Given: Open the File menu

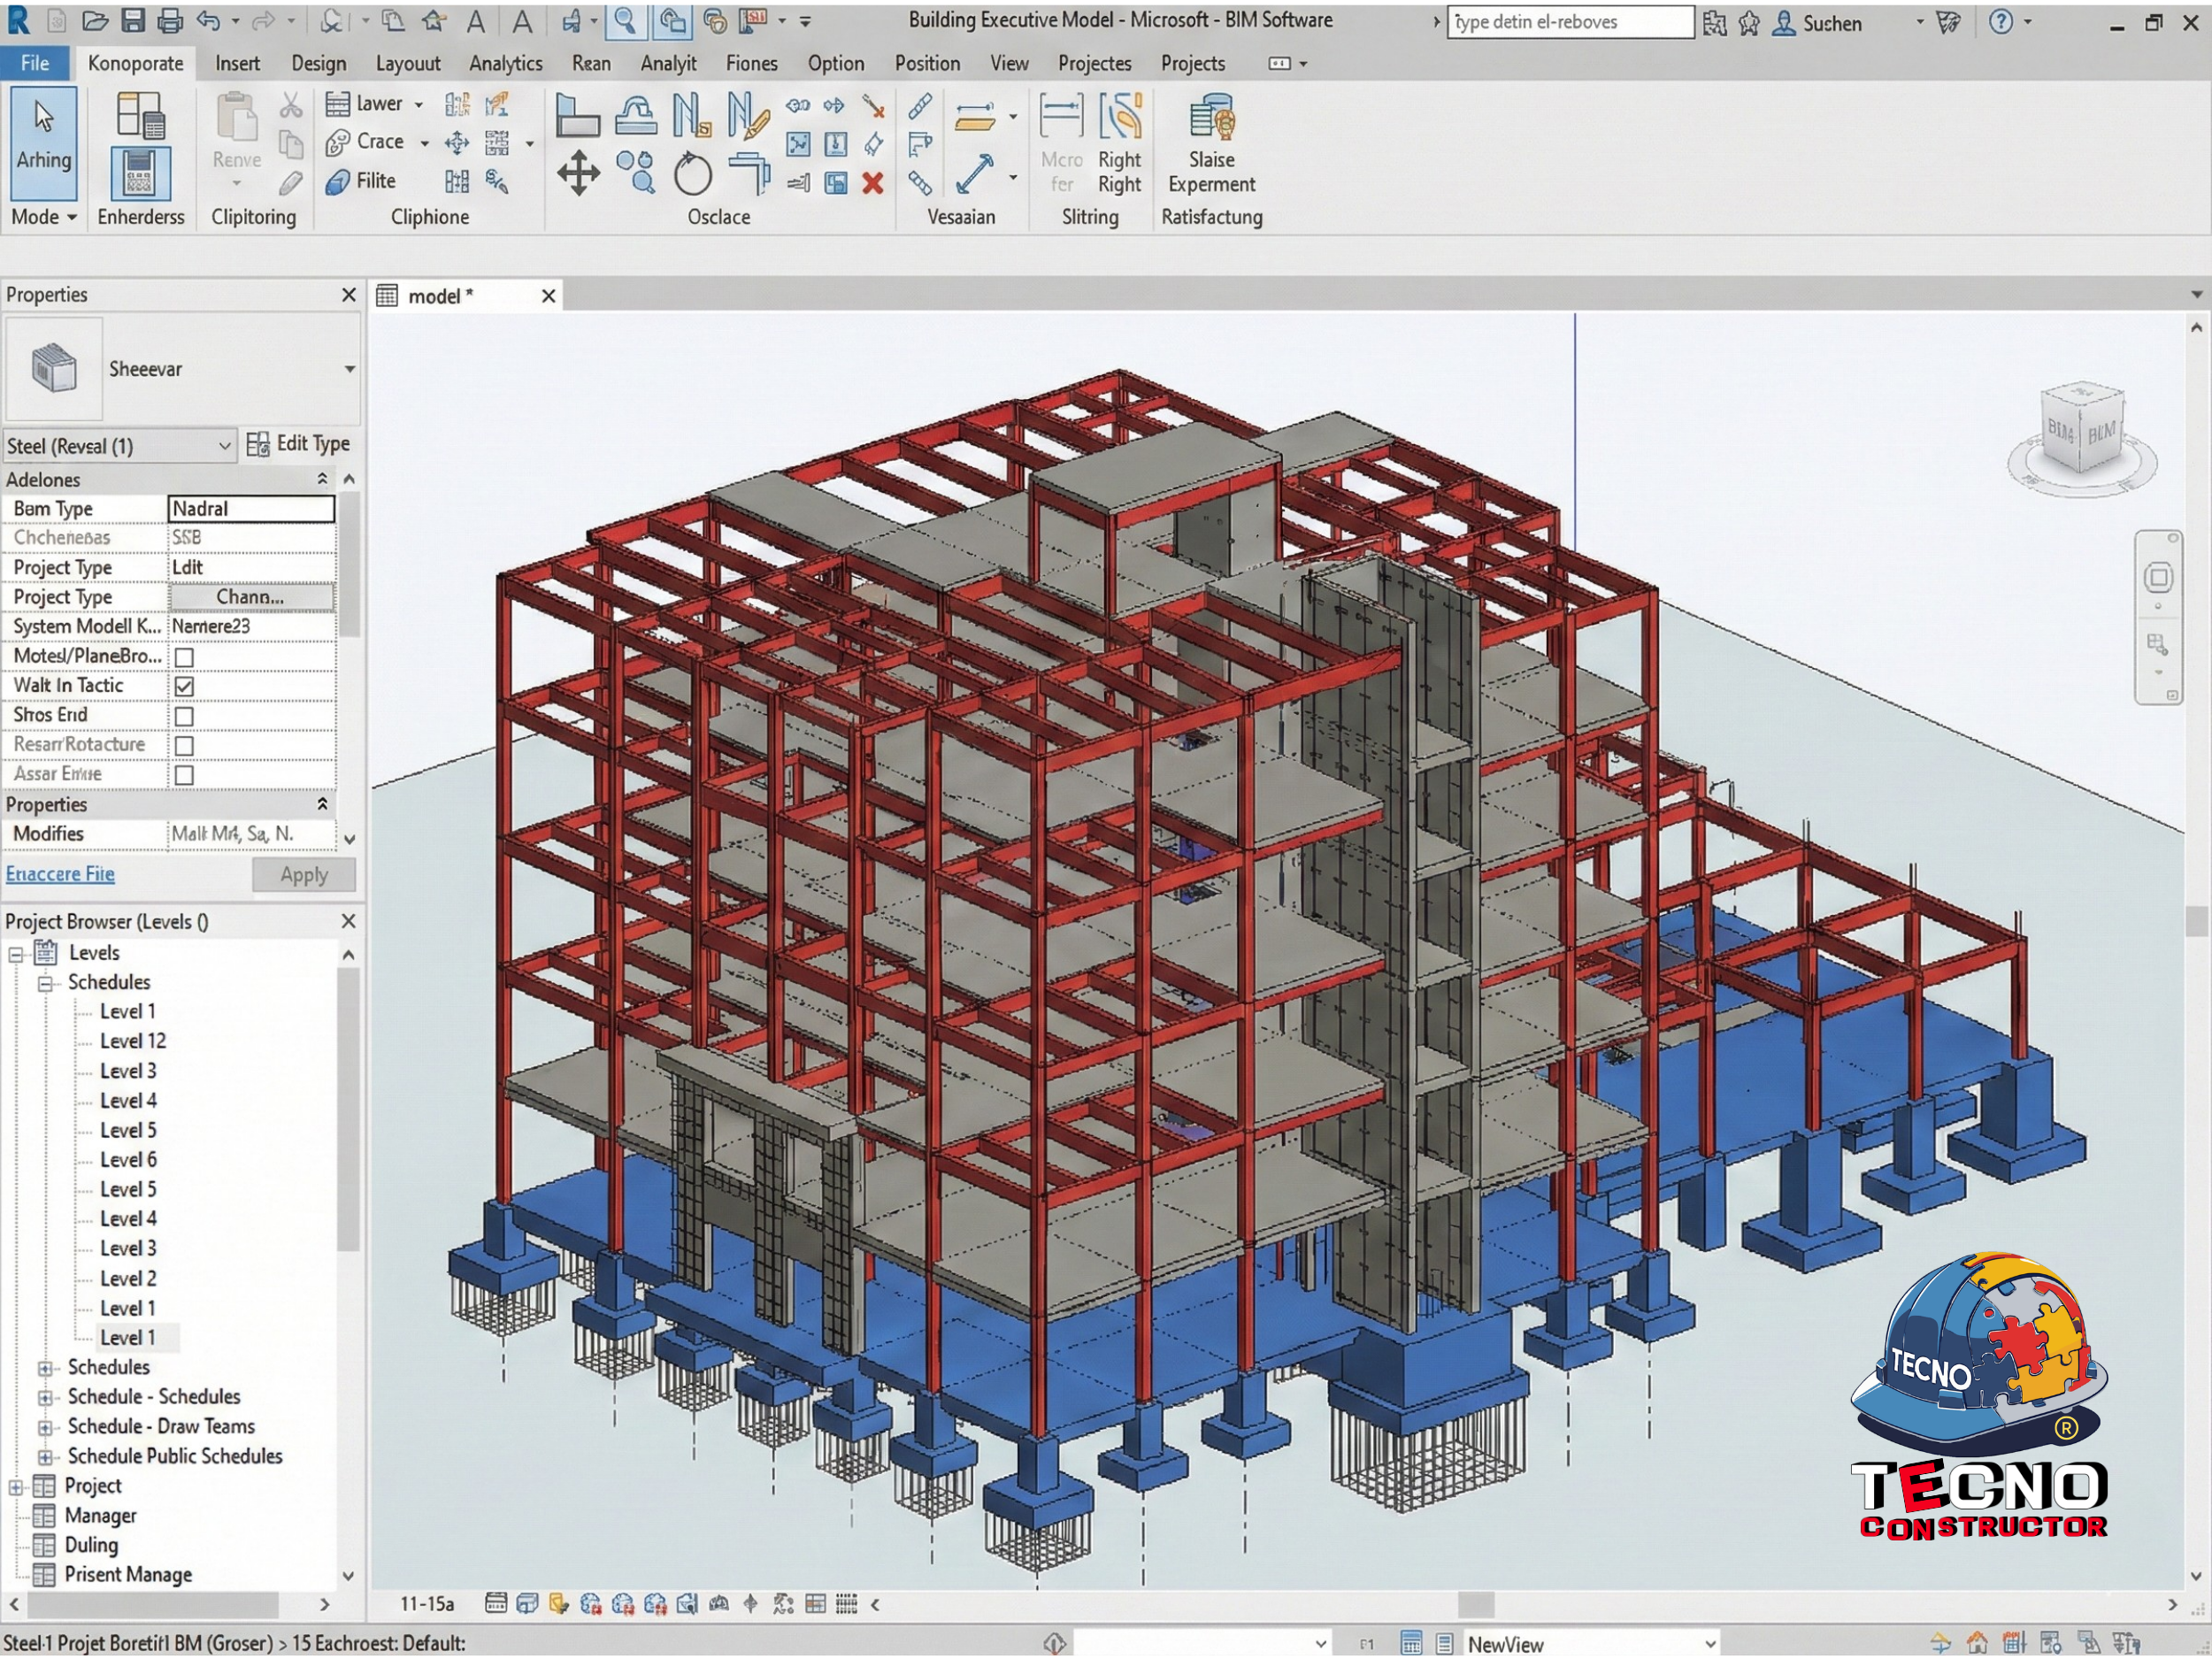Looking at the screenshot, I should tap(34, 63).
